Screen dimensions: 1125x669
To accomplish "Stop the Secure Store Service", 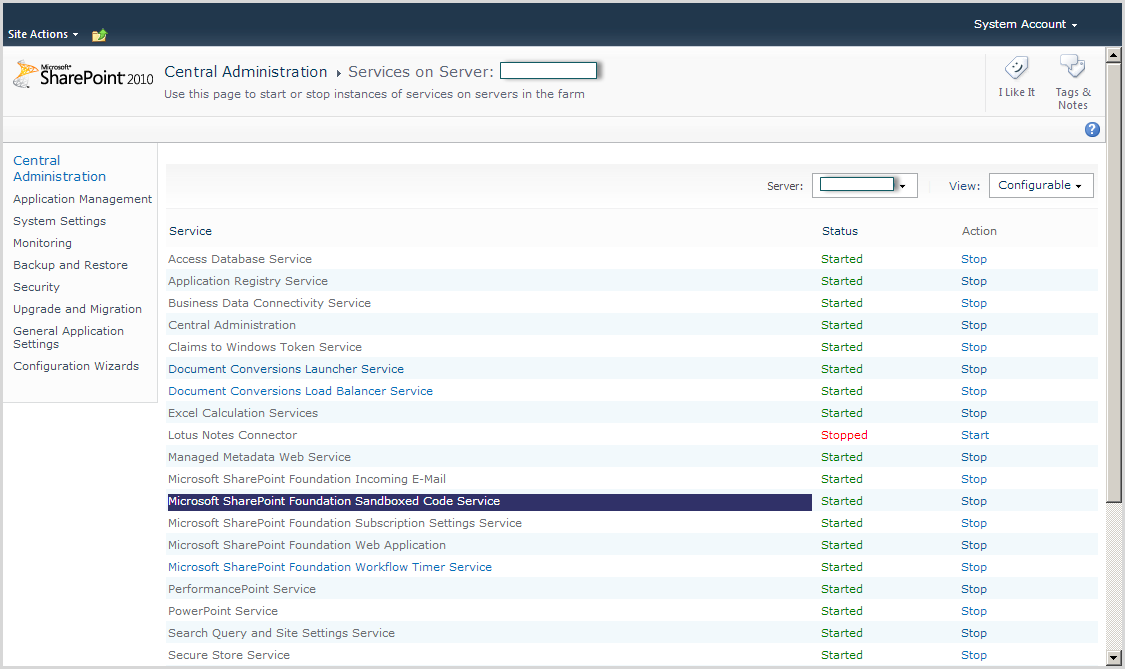I will click(974, 655).
